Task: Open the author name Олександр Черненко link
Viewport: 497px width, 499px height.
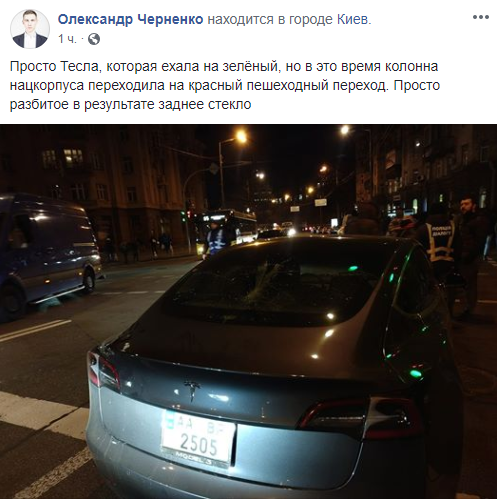Action: (130, 20)
